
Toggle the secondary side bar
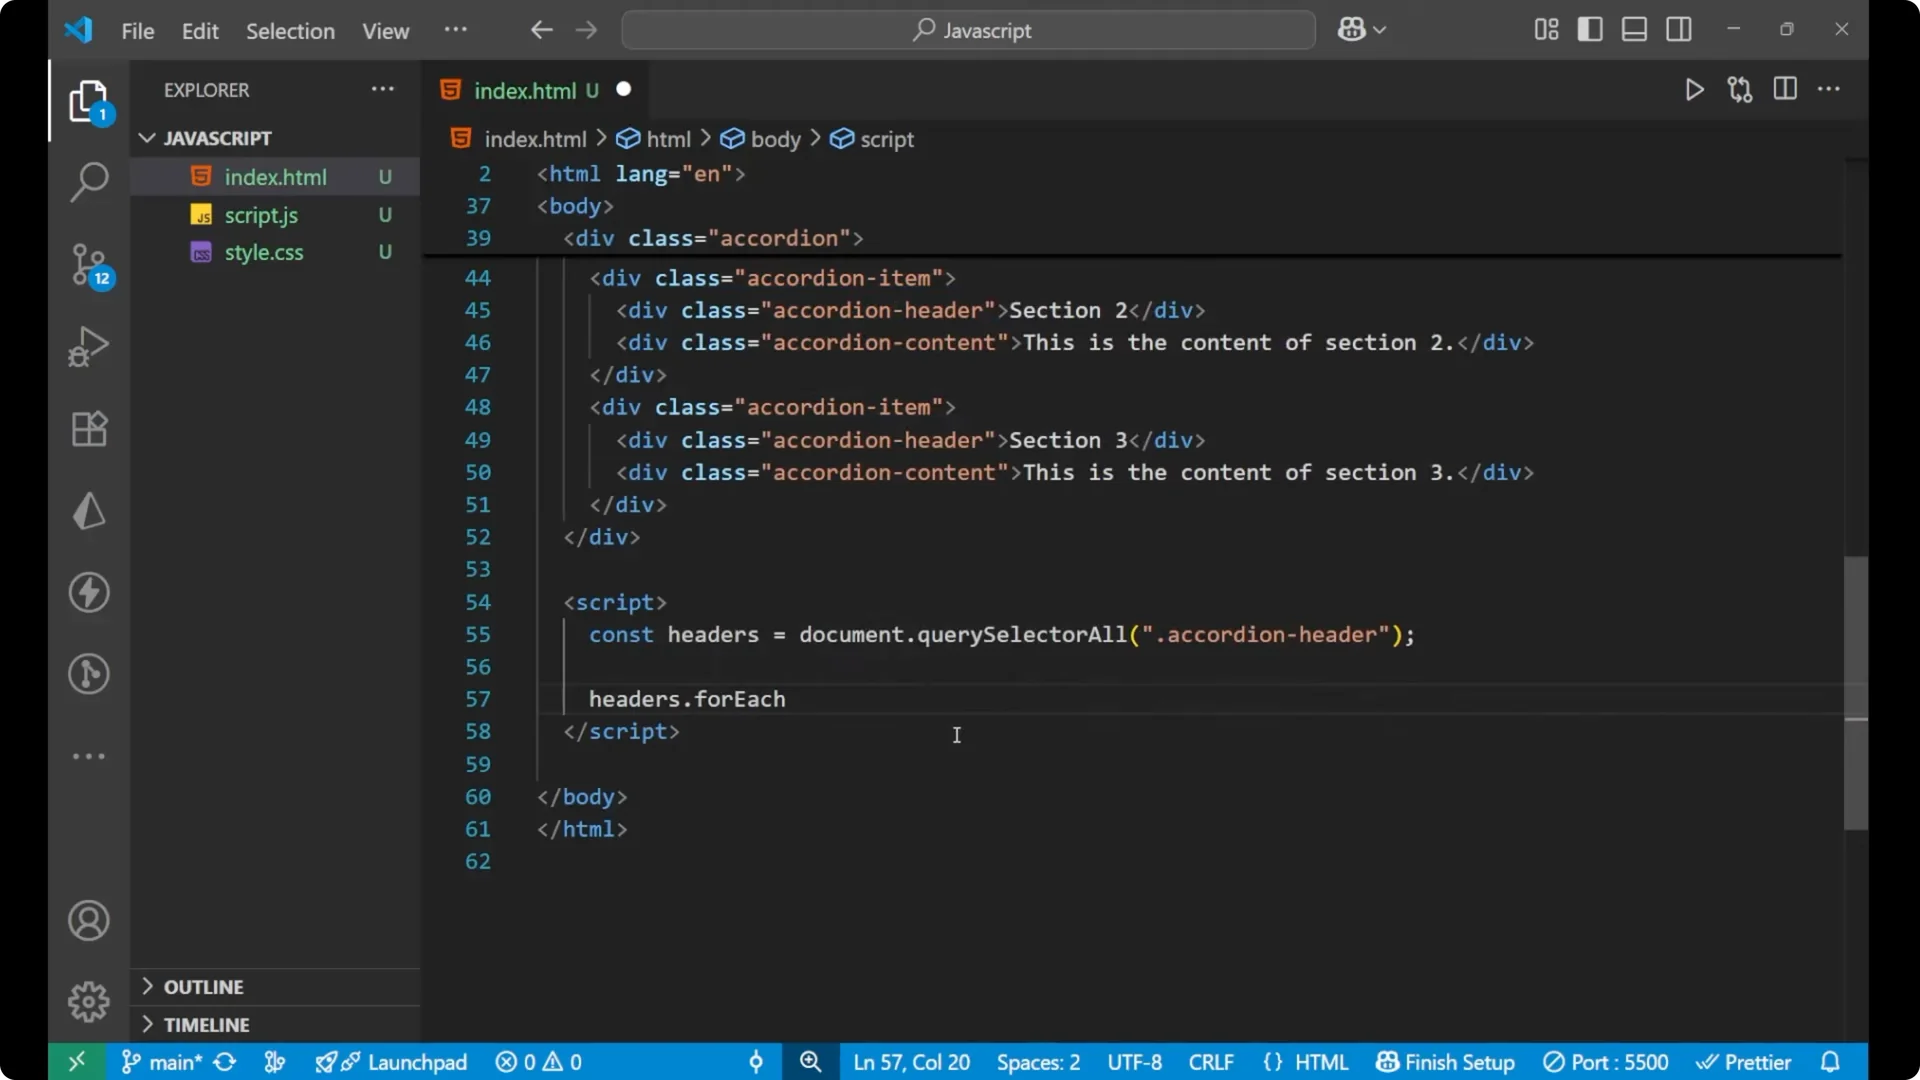[x=1678, y=29]
